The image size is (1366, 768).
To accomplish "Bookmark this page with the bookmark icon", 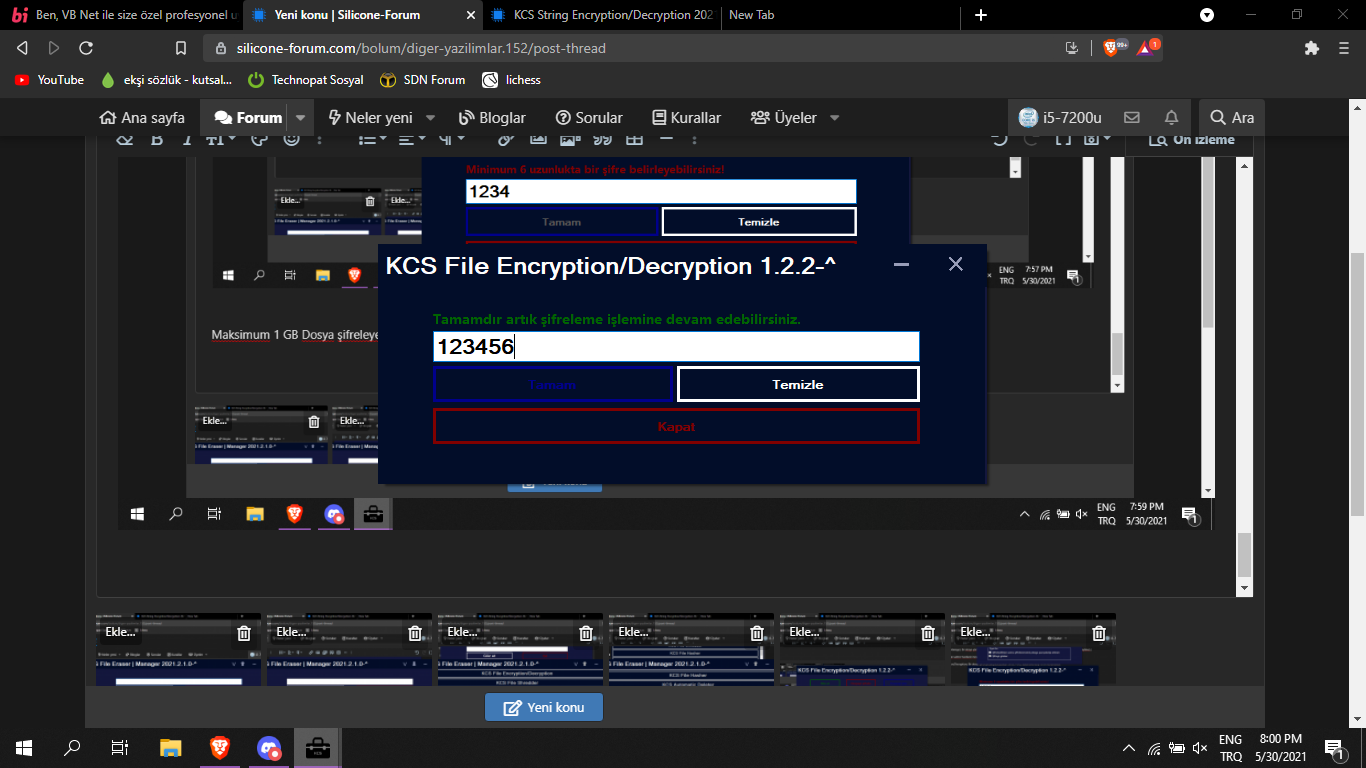I will (181, 48).
